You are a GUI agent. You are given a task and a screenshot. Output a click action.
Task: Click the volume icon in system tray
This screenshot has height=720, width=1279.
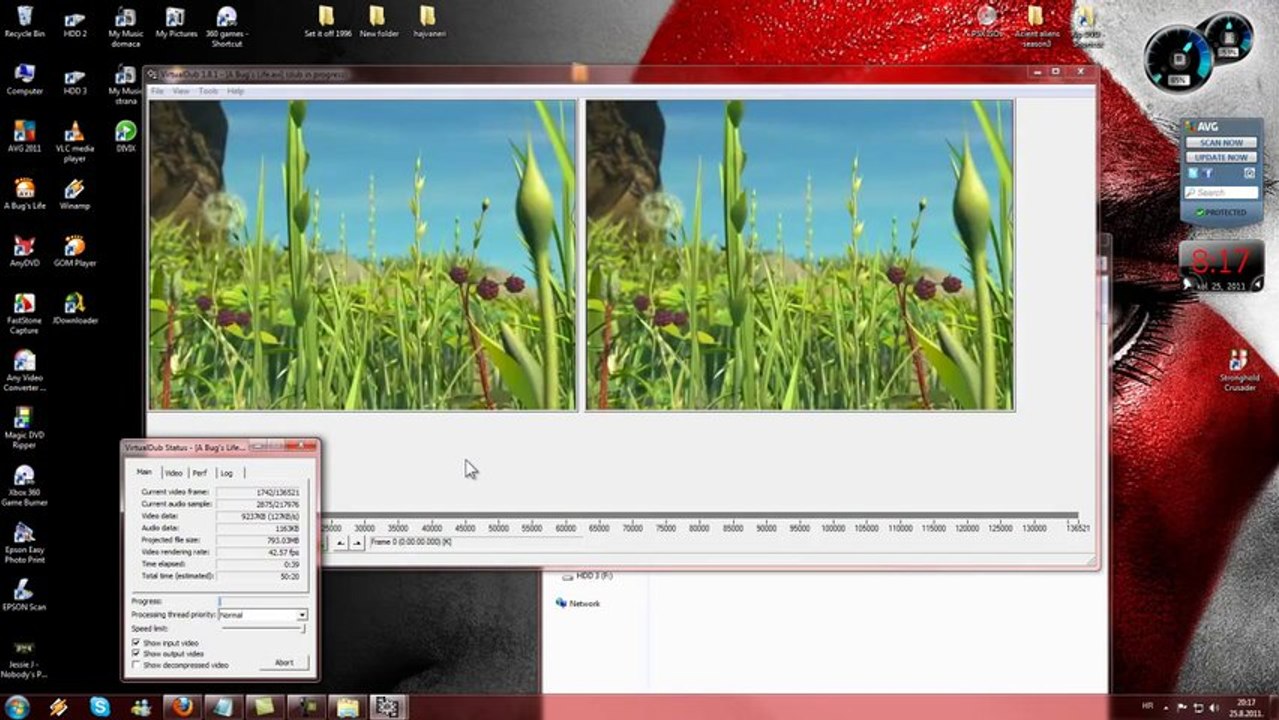[1214, 707]
